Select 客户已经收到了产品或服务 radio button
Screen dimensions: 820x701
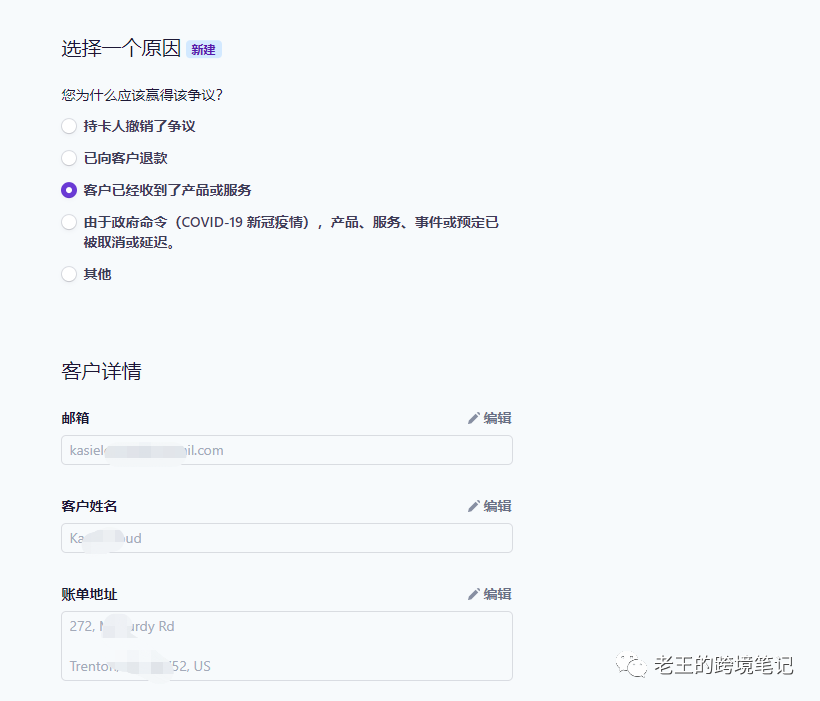69,190
